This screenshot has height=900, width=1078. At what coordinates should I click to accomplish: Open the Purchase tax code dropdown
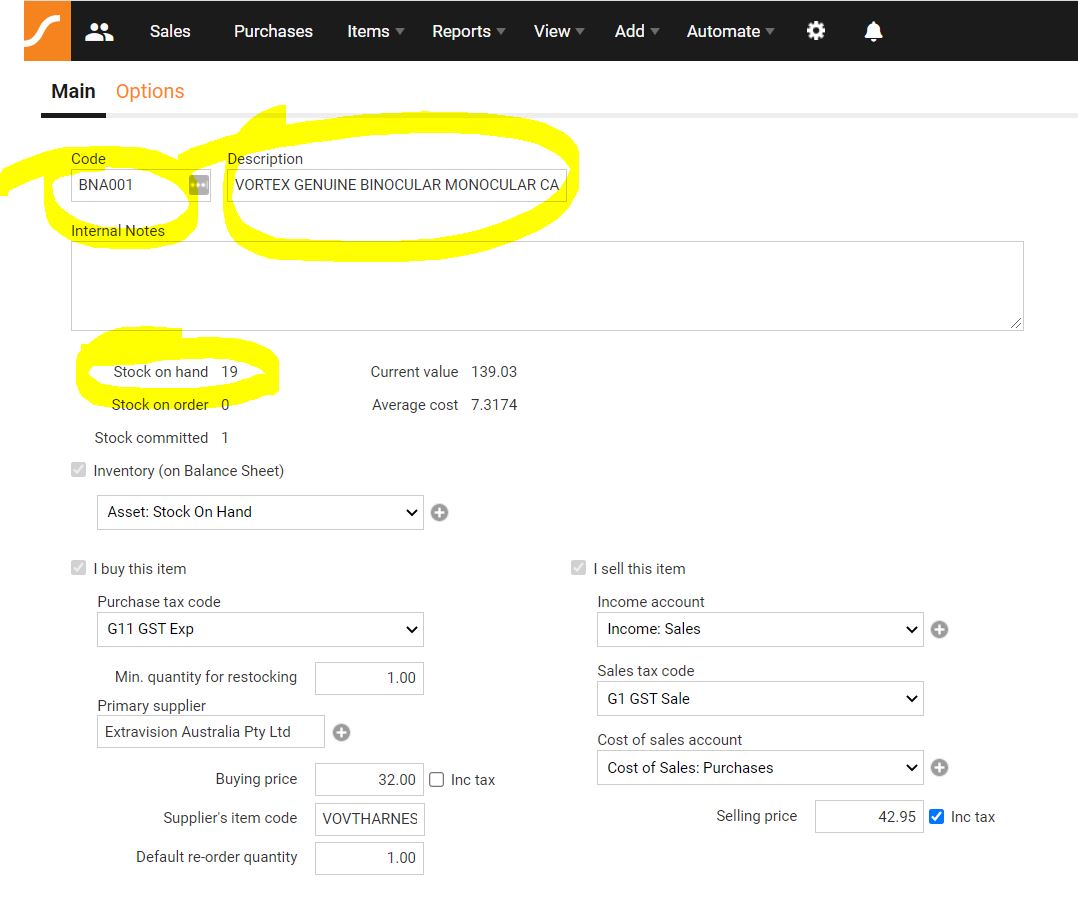click(x=260, y=629)
